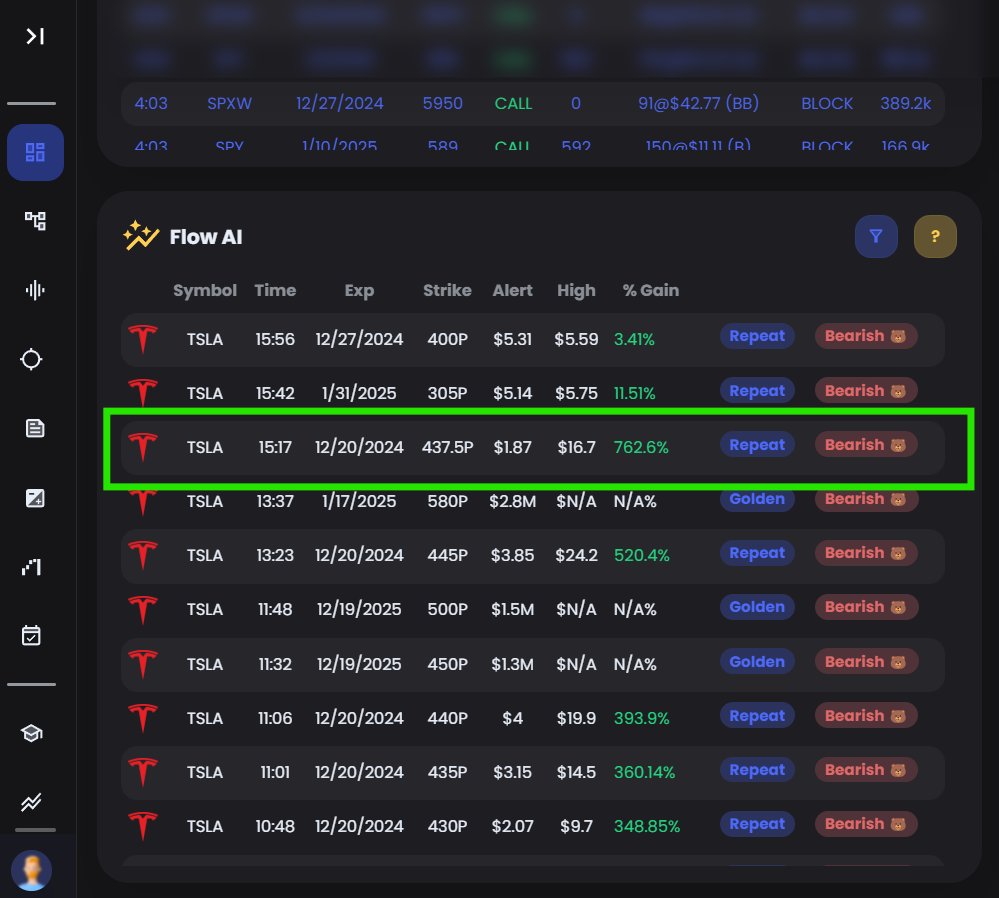Click the Repeat tag on the 400P row
Screen dimensions: 999x898
[757, 336]
